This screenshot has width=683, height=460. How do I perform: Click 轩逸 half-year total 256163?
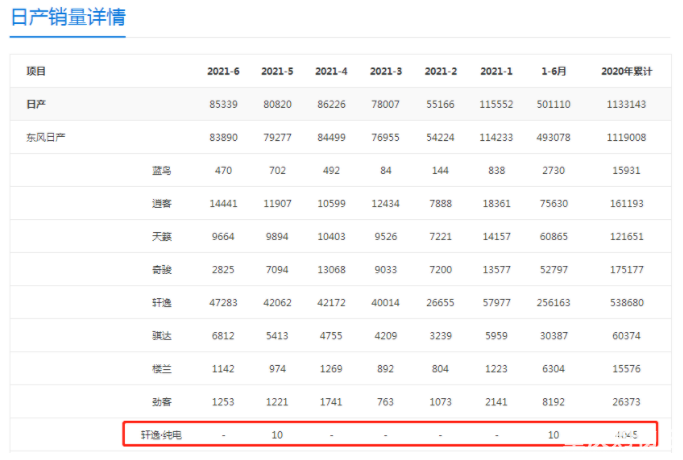point(553,302)
